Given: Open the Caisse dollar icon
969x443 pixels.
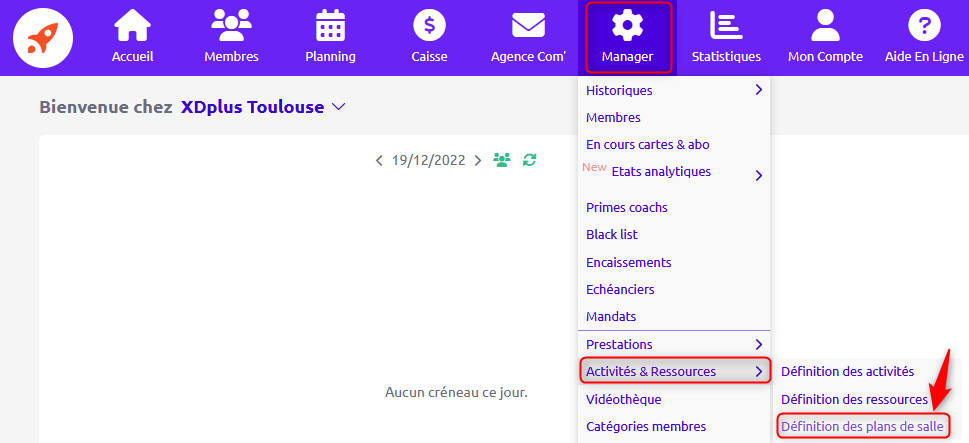Looking at the screenshot, I should click(429, 26).
